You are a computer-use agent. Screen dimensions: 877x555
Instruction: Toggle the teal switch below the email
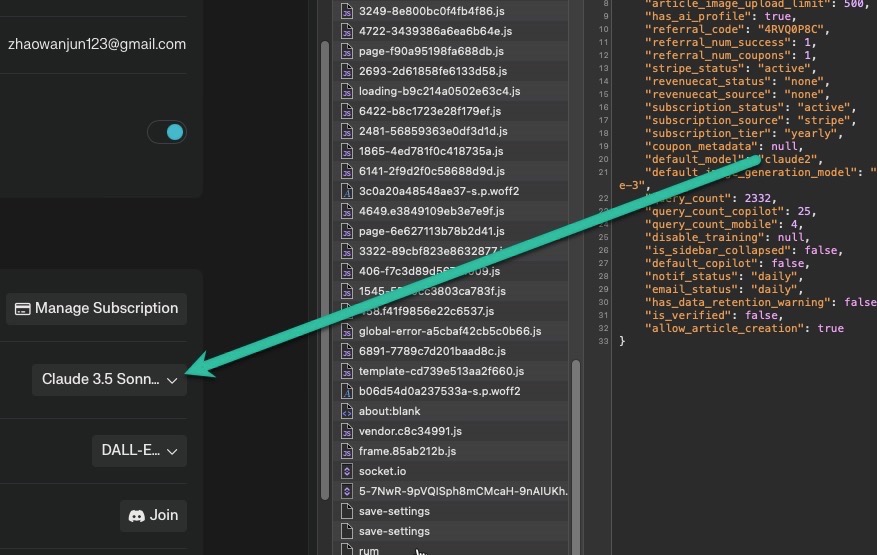point(167,132)
